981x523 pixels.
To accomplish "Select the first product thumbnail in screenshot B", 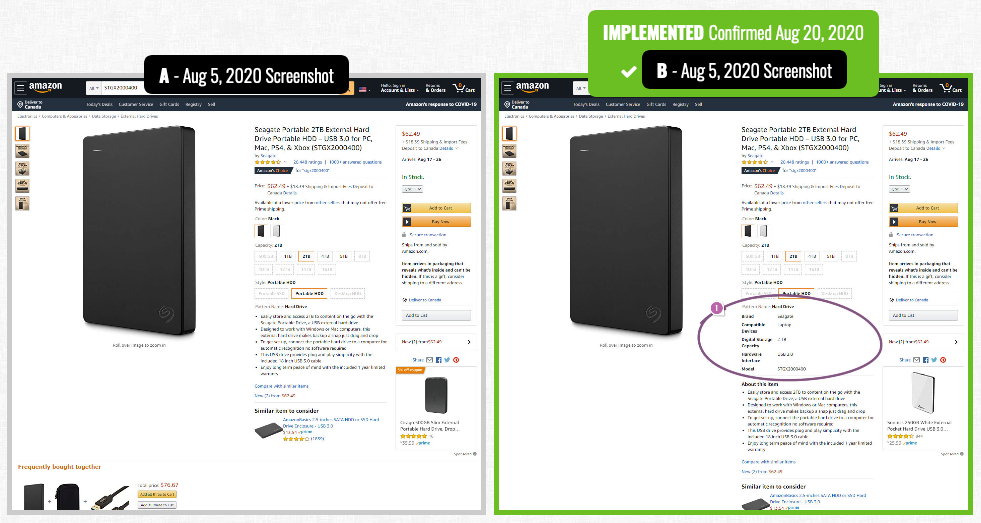I will click(x=509, y=133).
